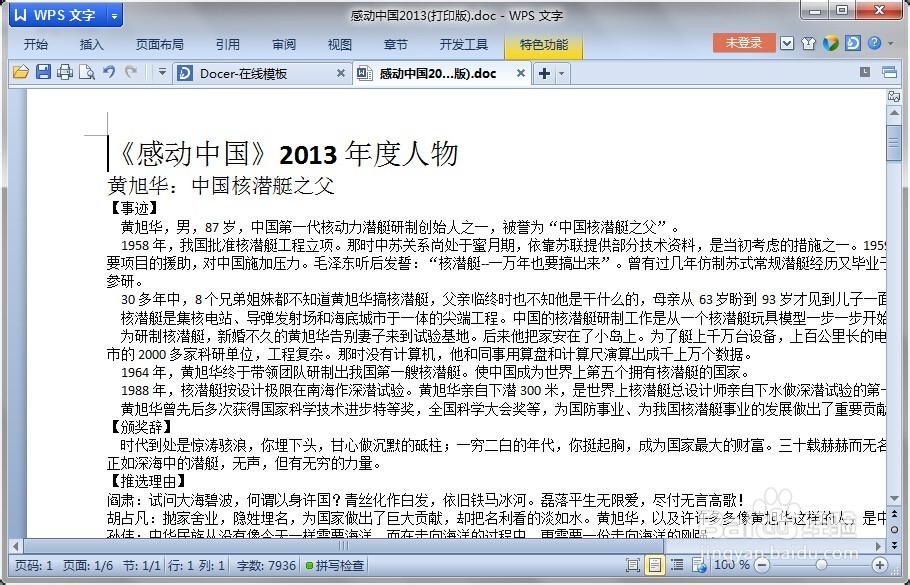The height and width of the screenshot is (585, 910).
Task: Open a document via the folder icon
Action: point(20,72)
